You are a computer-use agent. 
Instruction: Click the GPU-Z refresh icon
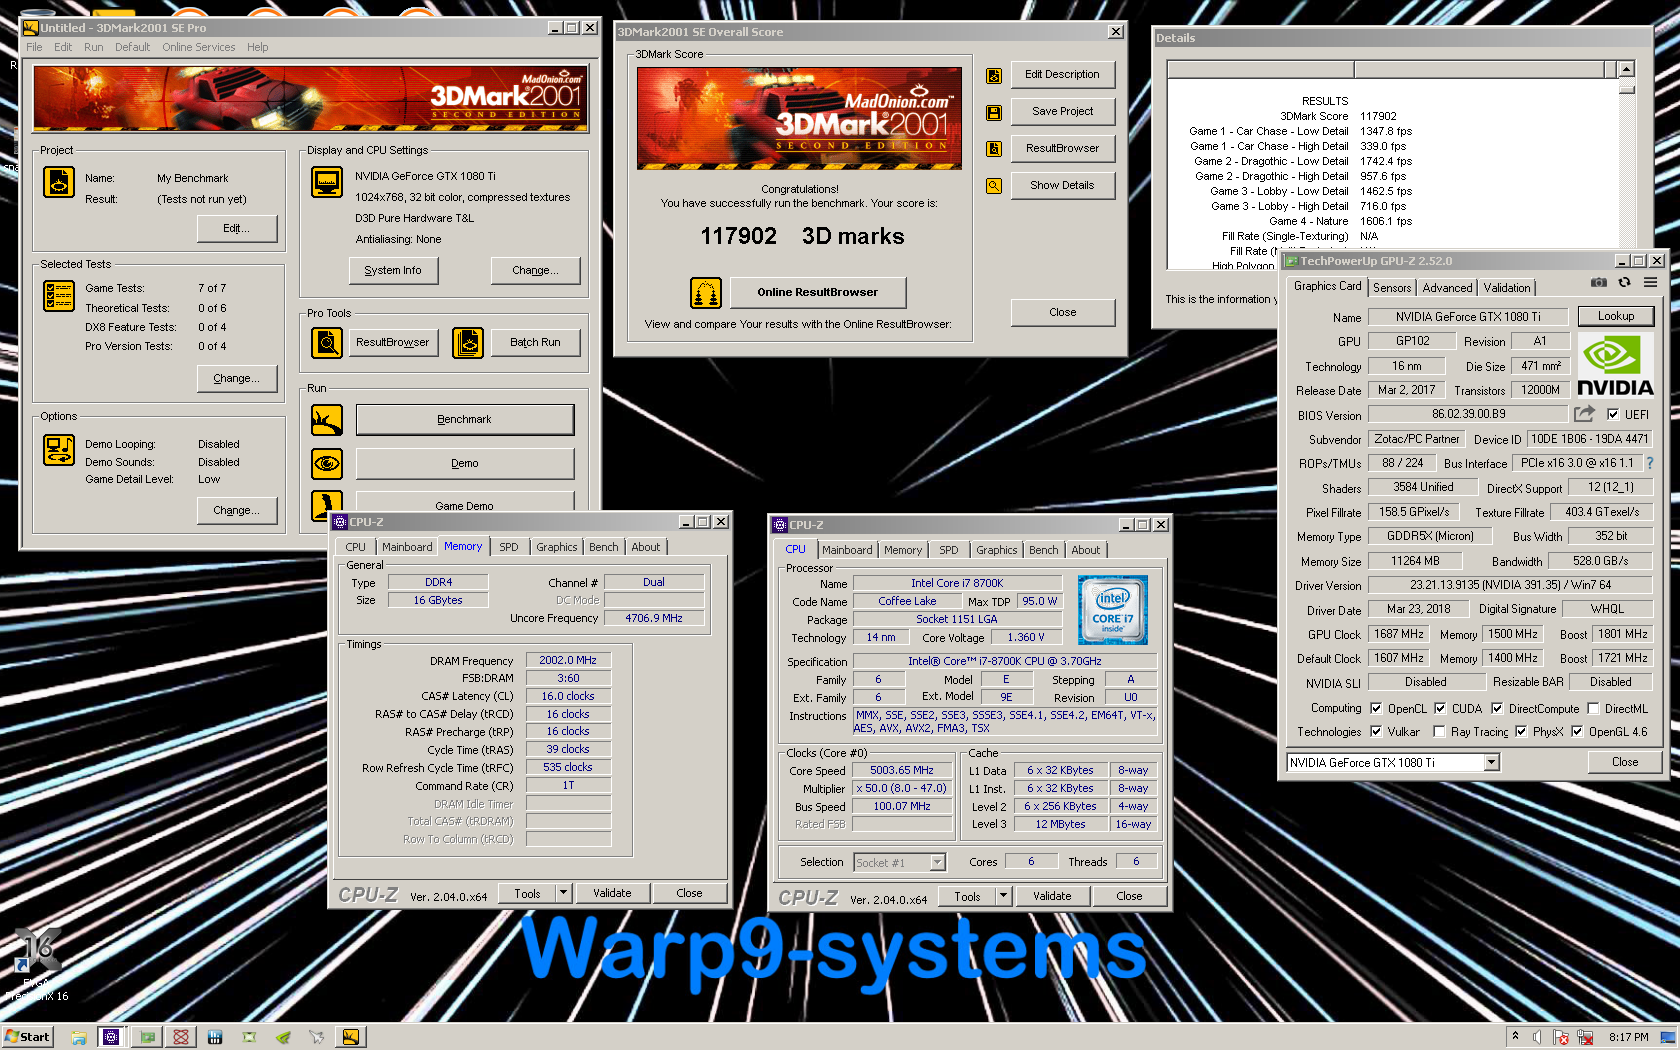[x=1625, y=283]
